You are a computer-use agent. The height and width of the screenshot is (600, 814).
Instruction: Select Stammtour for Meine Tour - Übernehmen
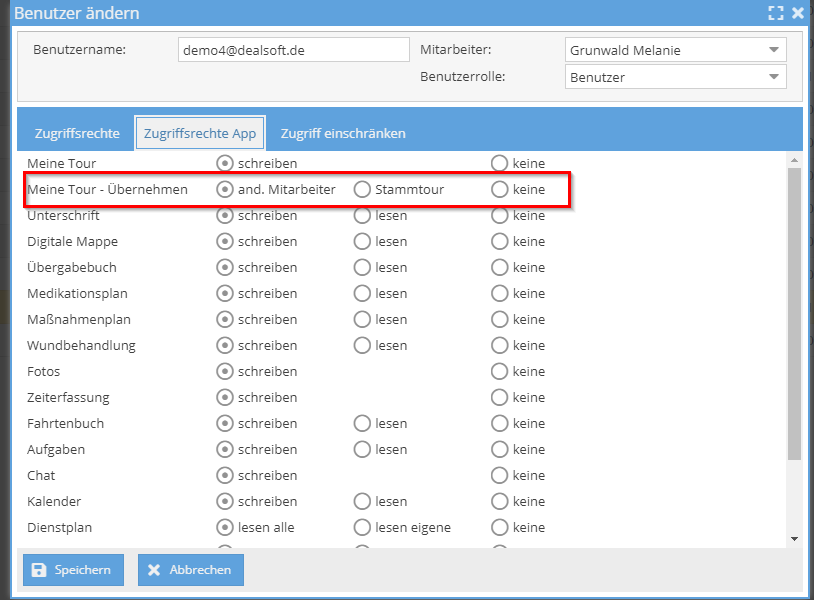pyautogui.click(x=362, y=189)
